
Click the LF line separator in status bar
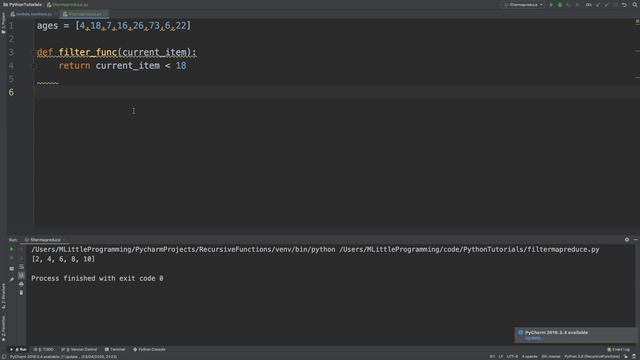point(501,357)
